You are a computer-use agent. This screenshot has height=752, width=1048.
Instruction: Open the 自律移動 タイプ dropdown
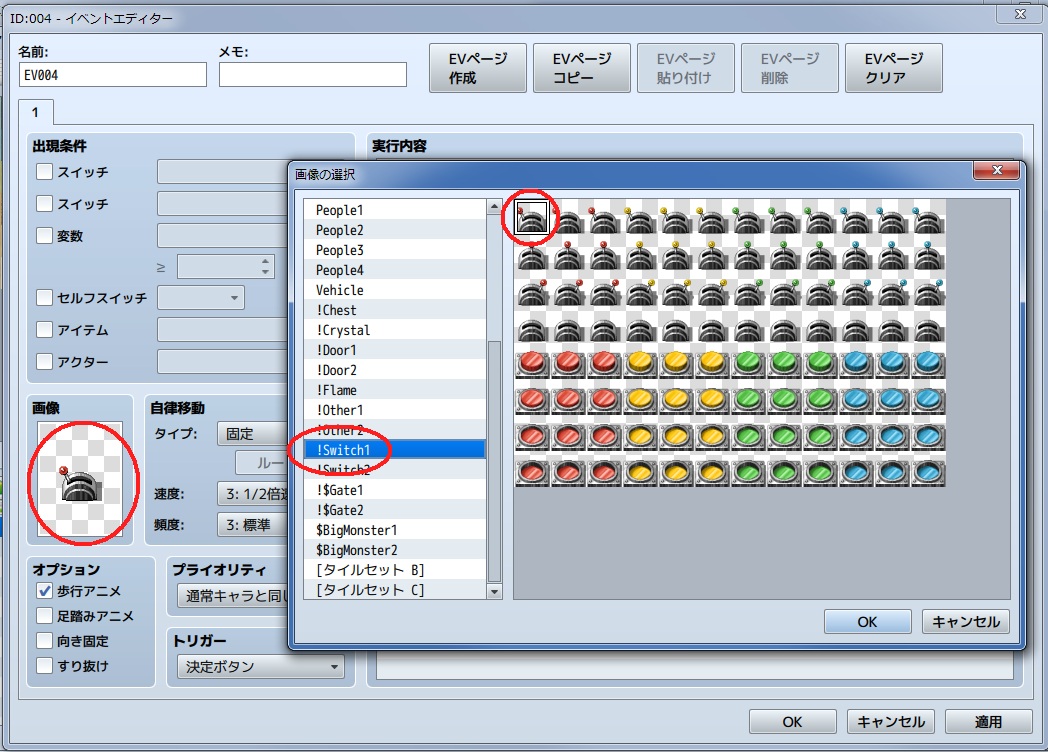(x=253, y=434)
